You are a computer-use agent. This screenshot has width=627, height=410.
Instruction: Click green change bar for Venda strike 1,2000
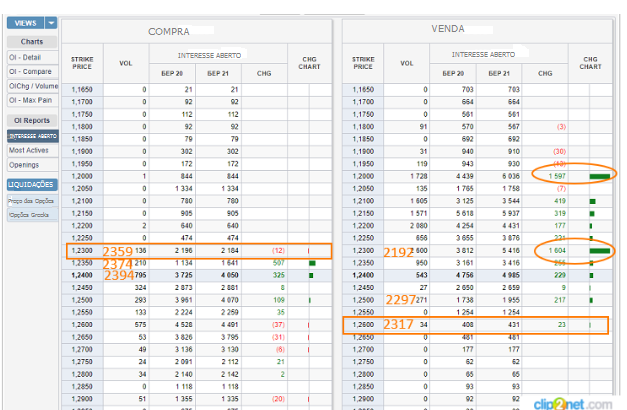point(600,176)
